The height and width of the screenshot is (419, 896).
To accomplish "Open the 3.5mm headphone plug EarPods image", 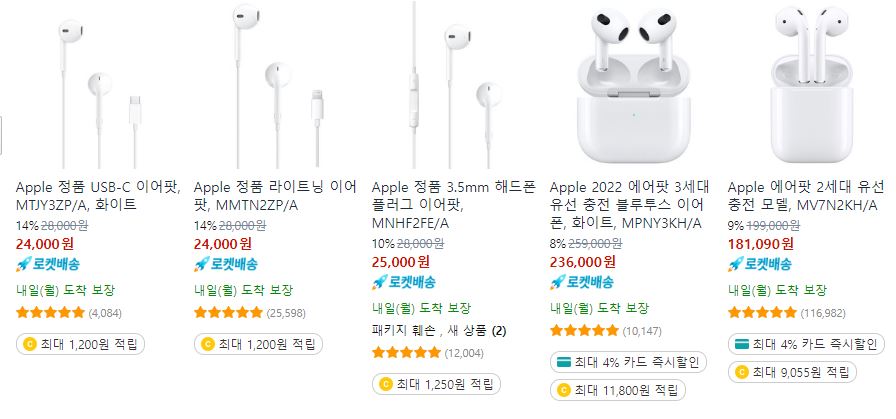I will 454,86.
